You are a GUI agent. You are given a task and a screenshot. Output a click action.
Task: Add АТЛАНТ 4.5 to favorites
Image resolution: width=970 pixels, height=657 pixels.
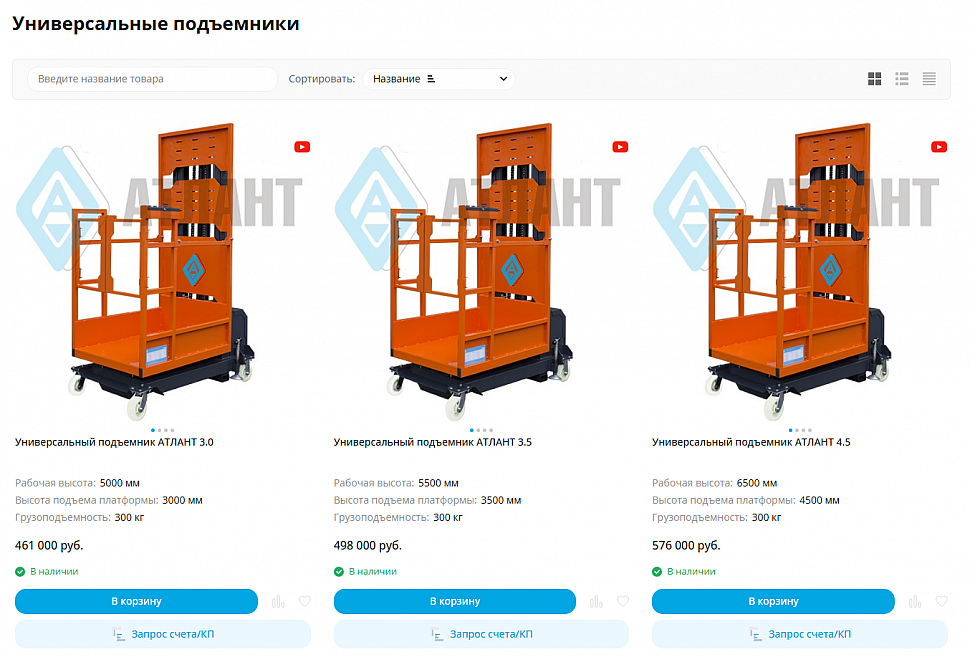(x=941, y=601)
